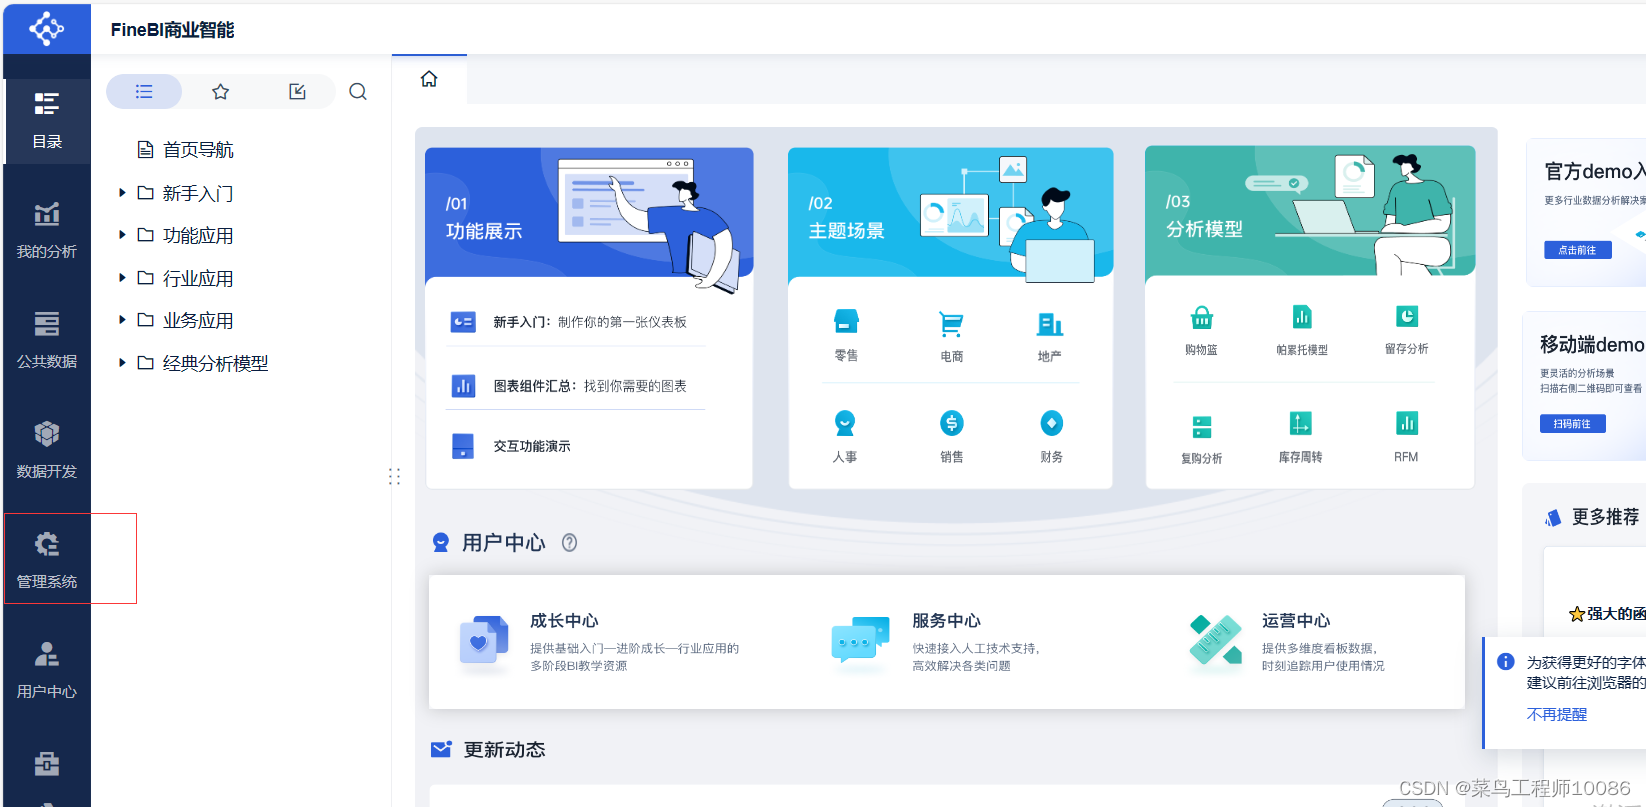Click the FineBI logo icon
The height and width of the screenshot is (807, 1646).
[47, 29]
